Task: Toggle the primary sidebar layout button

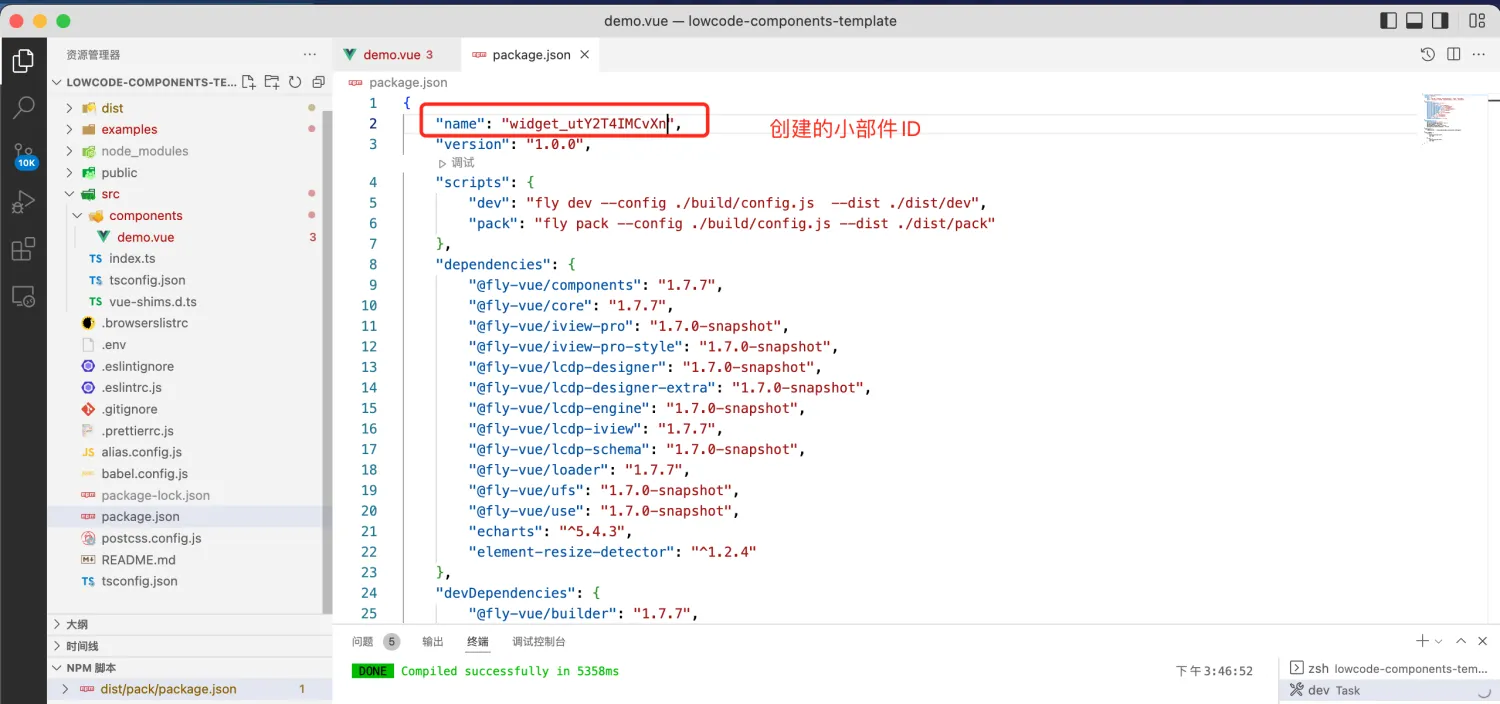Action: 1388,21
